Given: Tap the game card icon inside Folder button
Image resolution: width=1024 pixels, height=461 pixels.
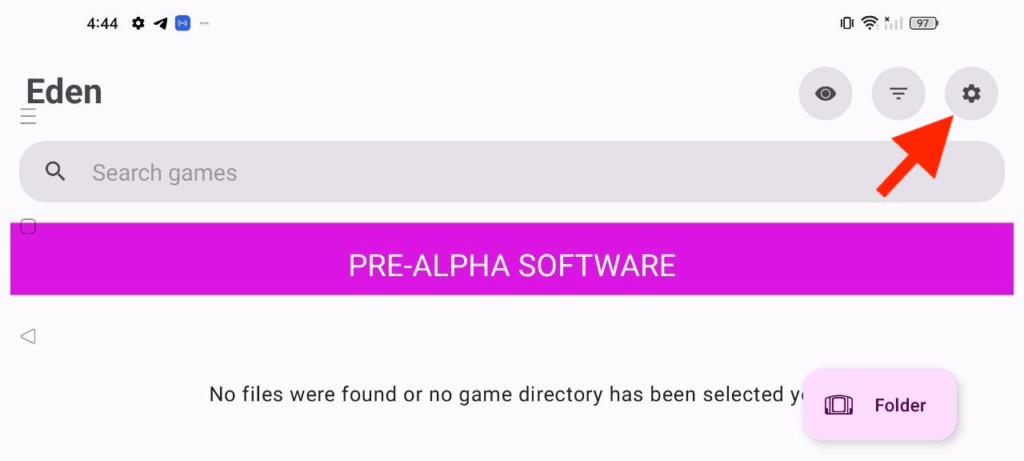Looking at the screenshot, I should tap(839, 405).
